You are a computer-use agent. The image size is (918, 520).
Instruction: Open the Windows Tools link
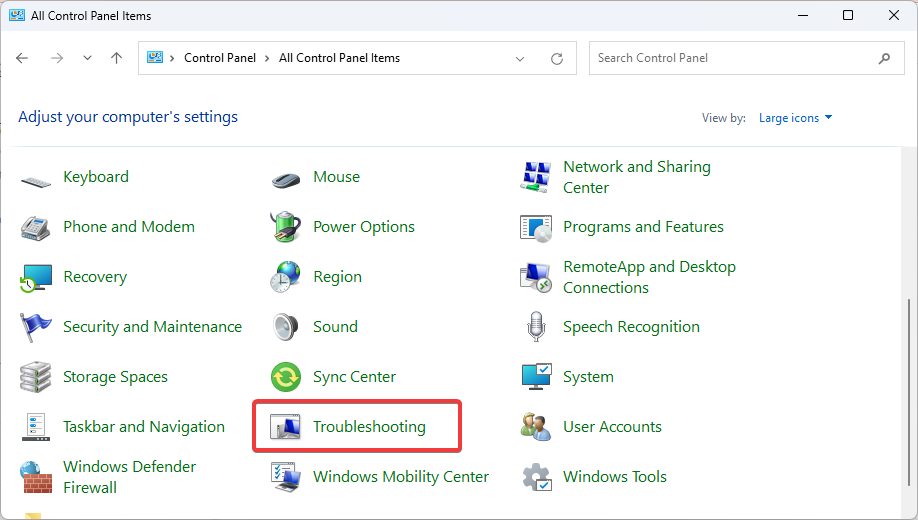coord(615,477)
